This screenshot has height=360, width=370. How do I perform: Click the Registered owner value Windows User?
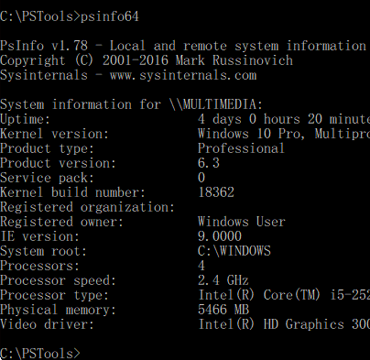coord(242,222)
